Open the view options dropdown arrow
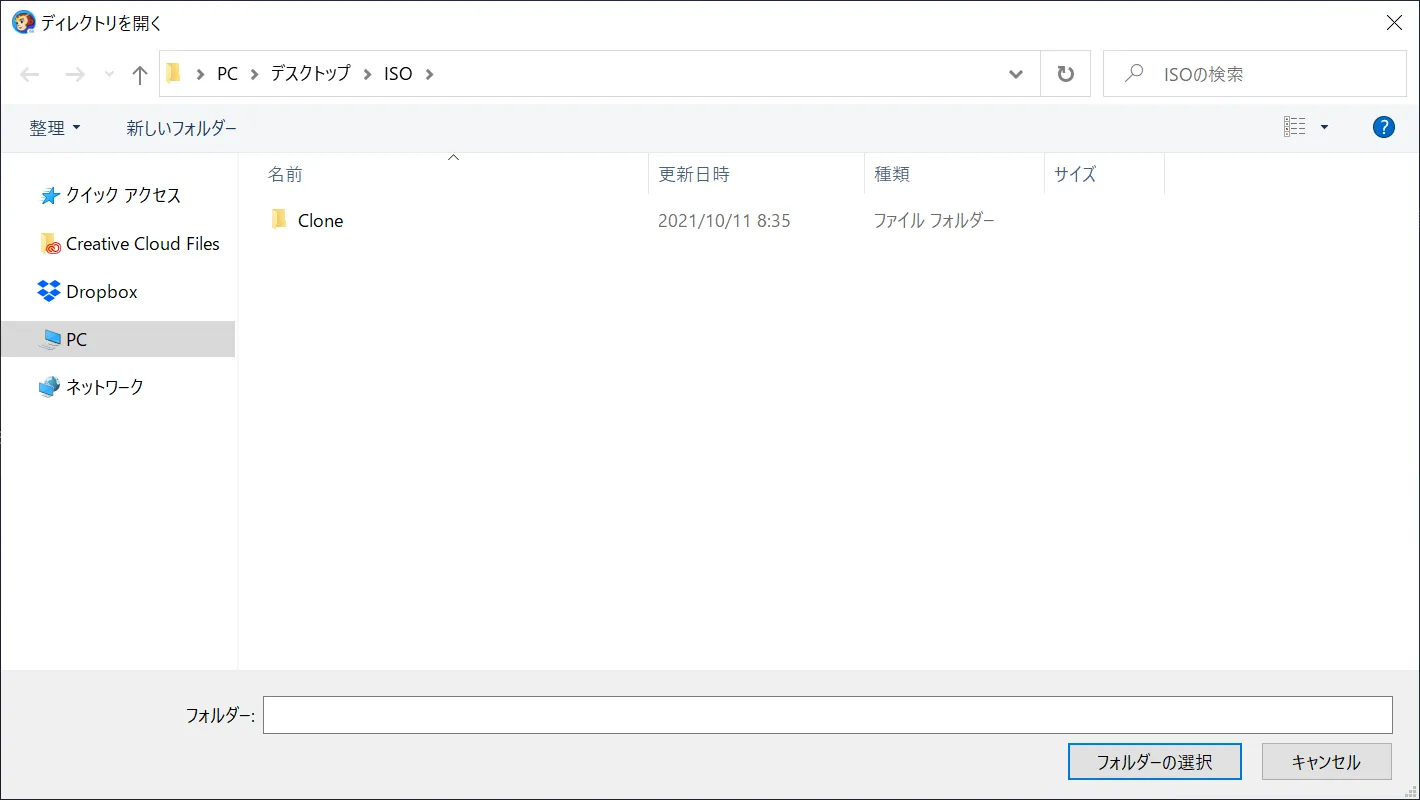Screen dimensions: 1420x800 click(x=1325, y=128)
